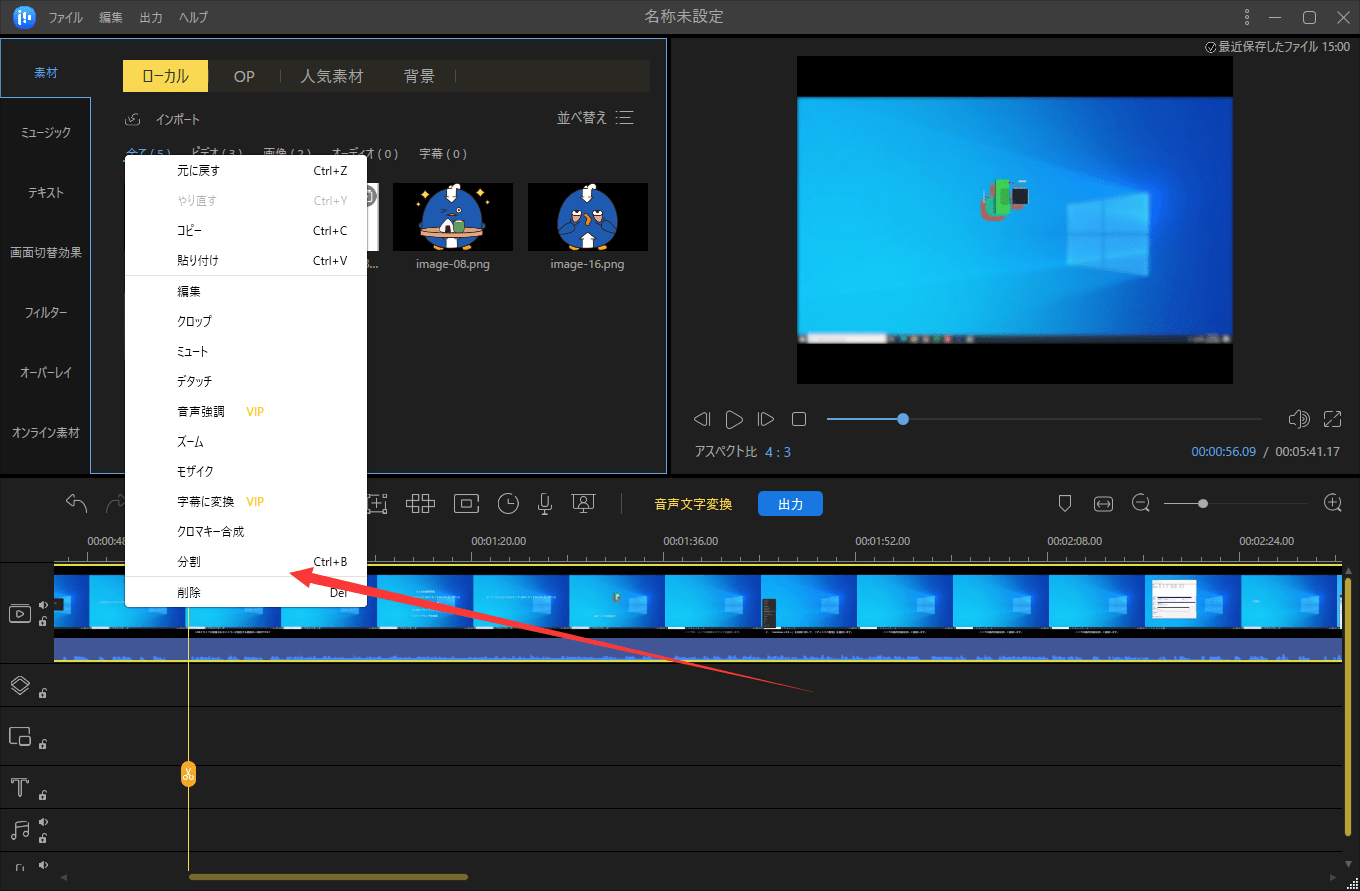
Task: Click the fullscreen preview icon
Action: pyautogui.click(x=1332, y=419)
